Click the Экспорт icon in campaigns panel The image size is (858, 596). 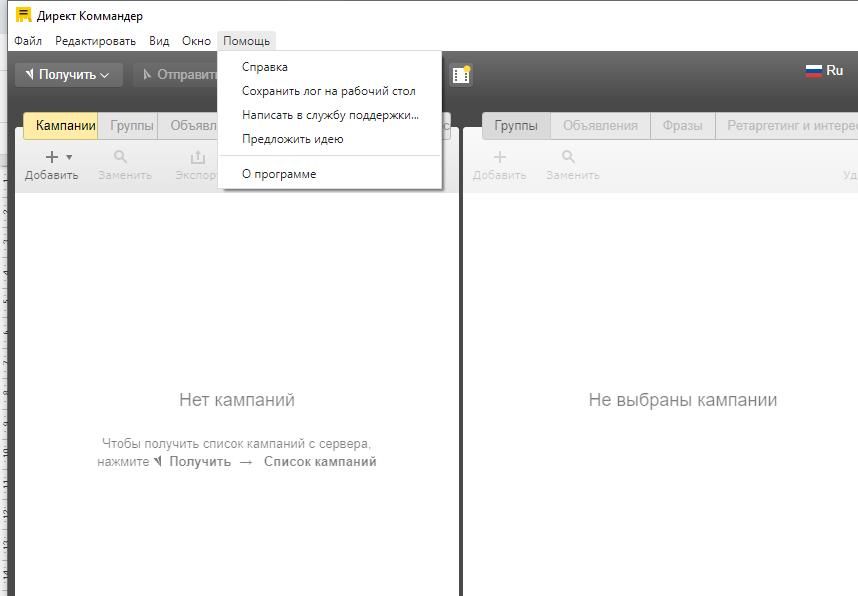(198, 157)
